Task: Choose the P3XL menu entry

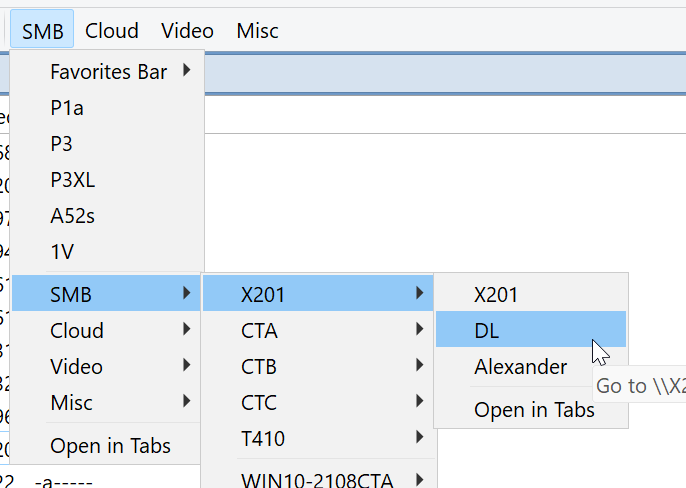Action: 72,180
